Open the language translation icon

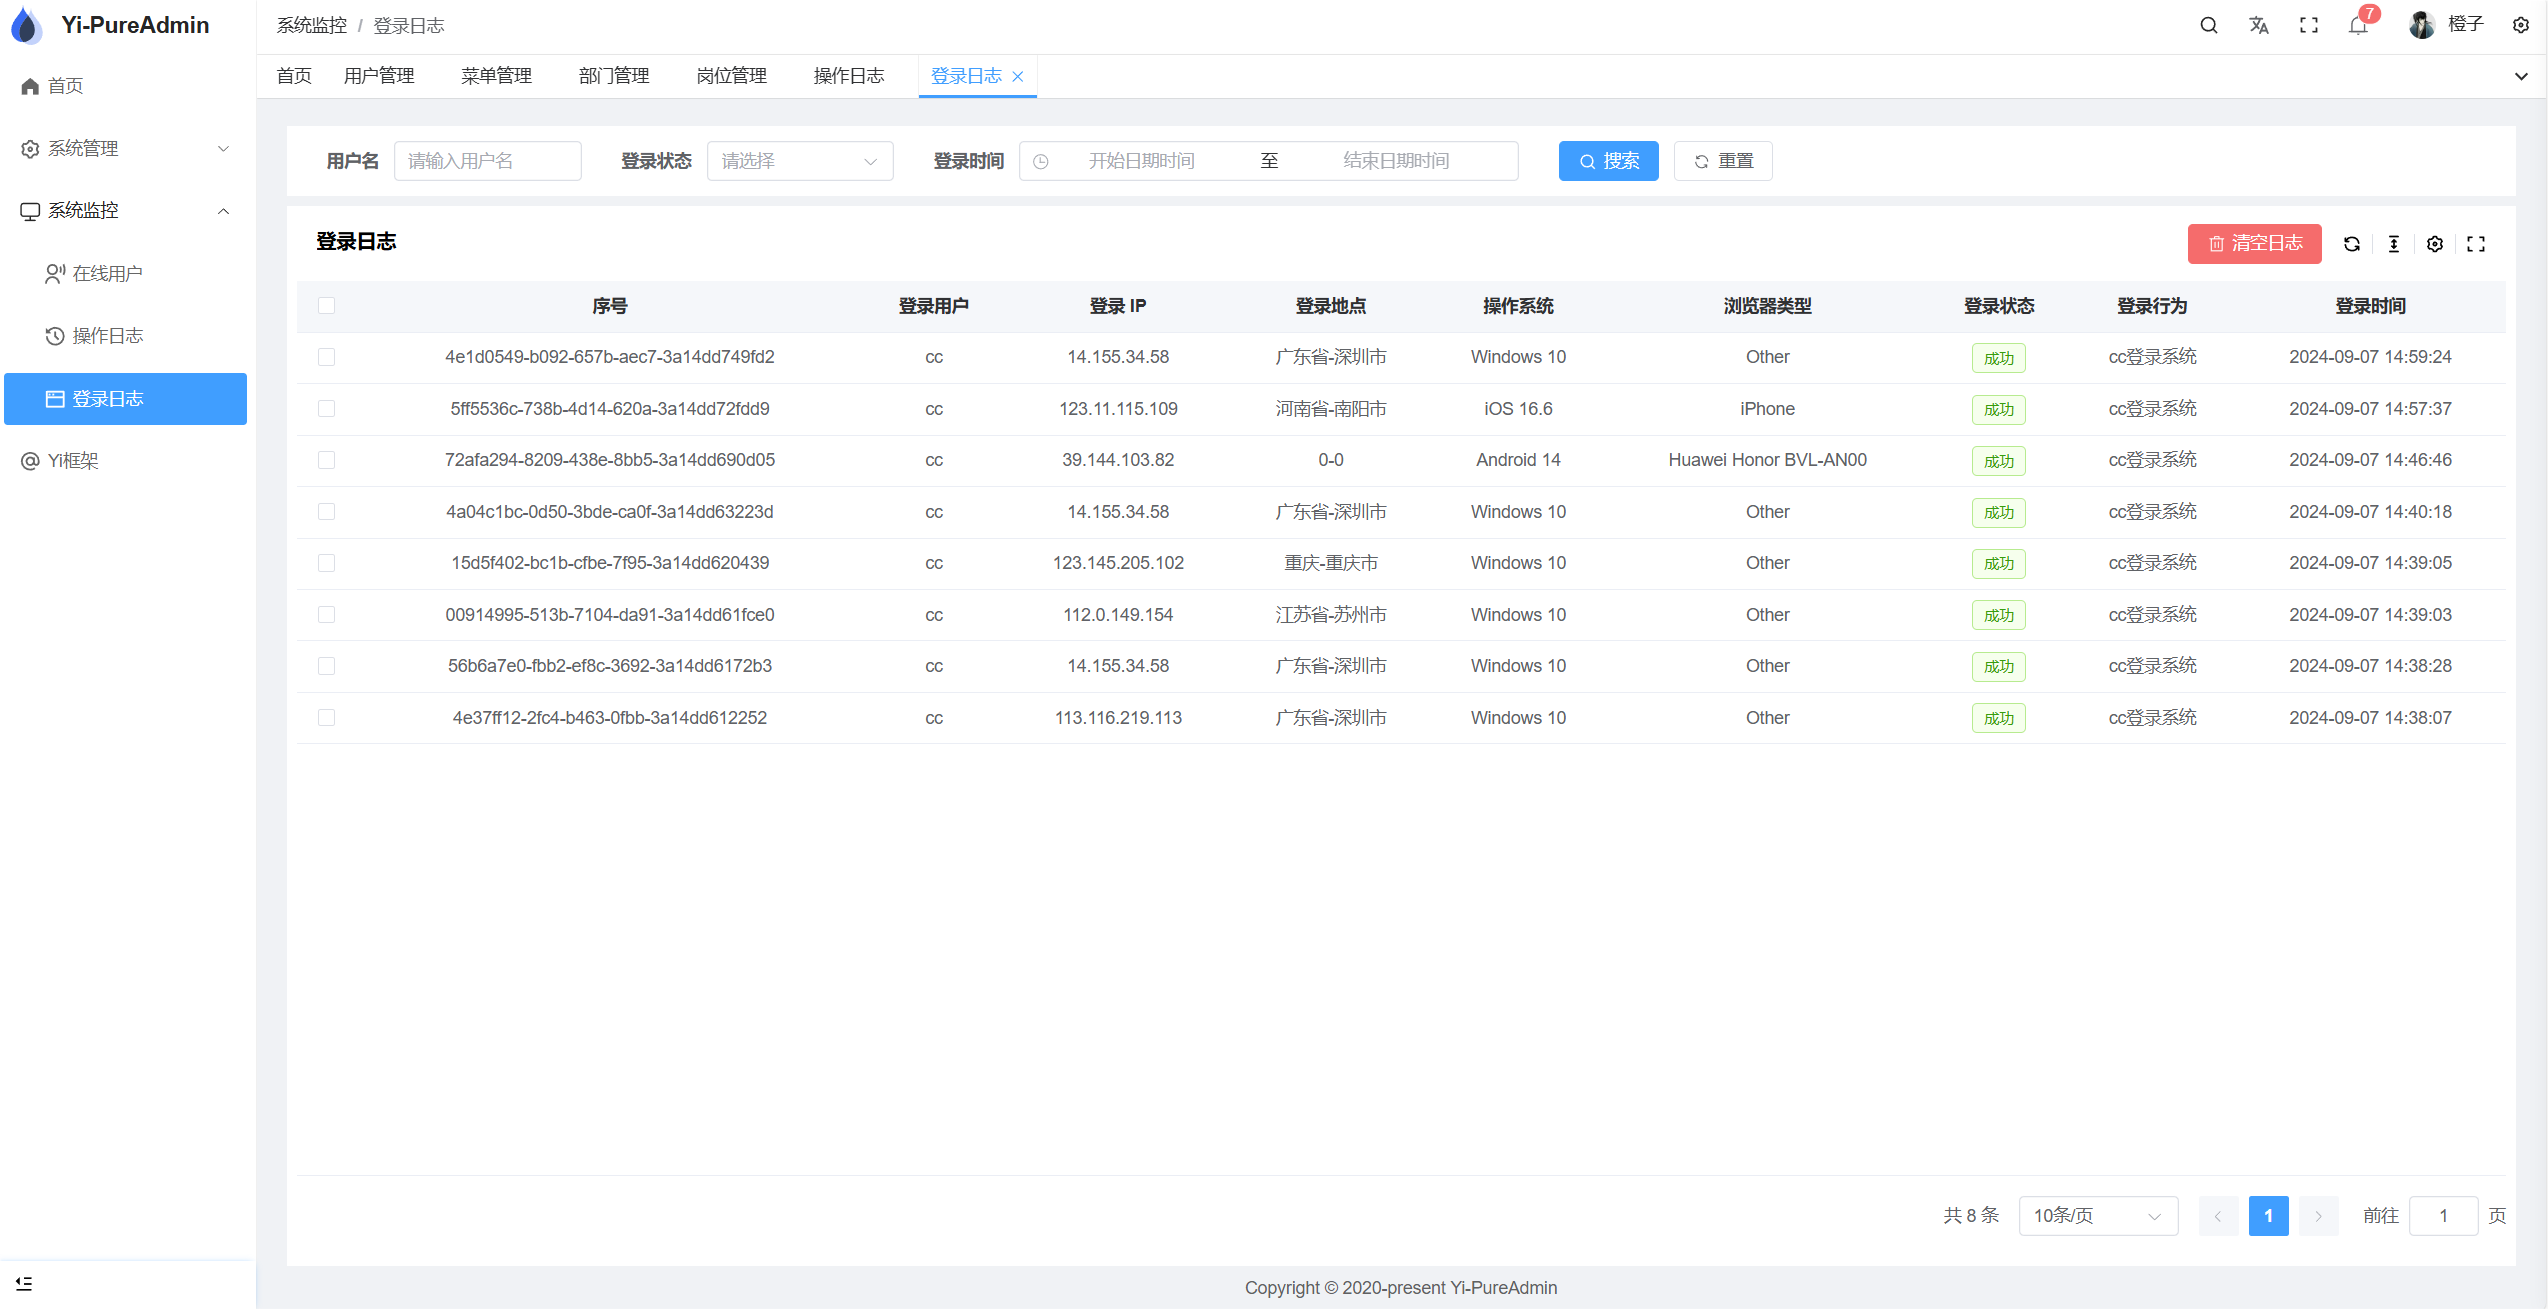(x=2259, y=26)
